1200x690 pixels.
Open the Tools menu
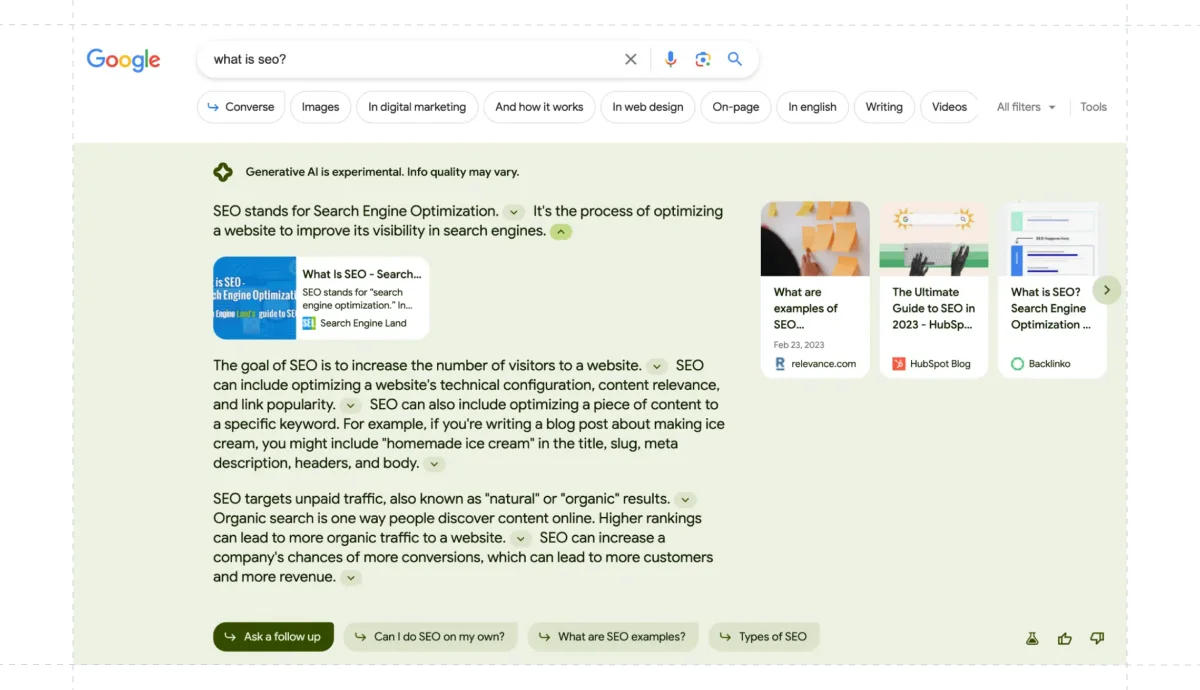point(1093,107)
